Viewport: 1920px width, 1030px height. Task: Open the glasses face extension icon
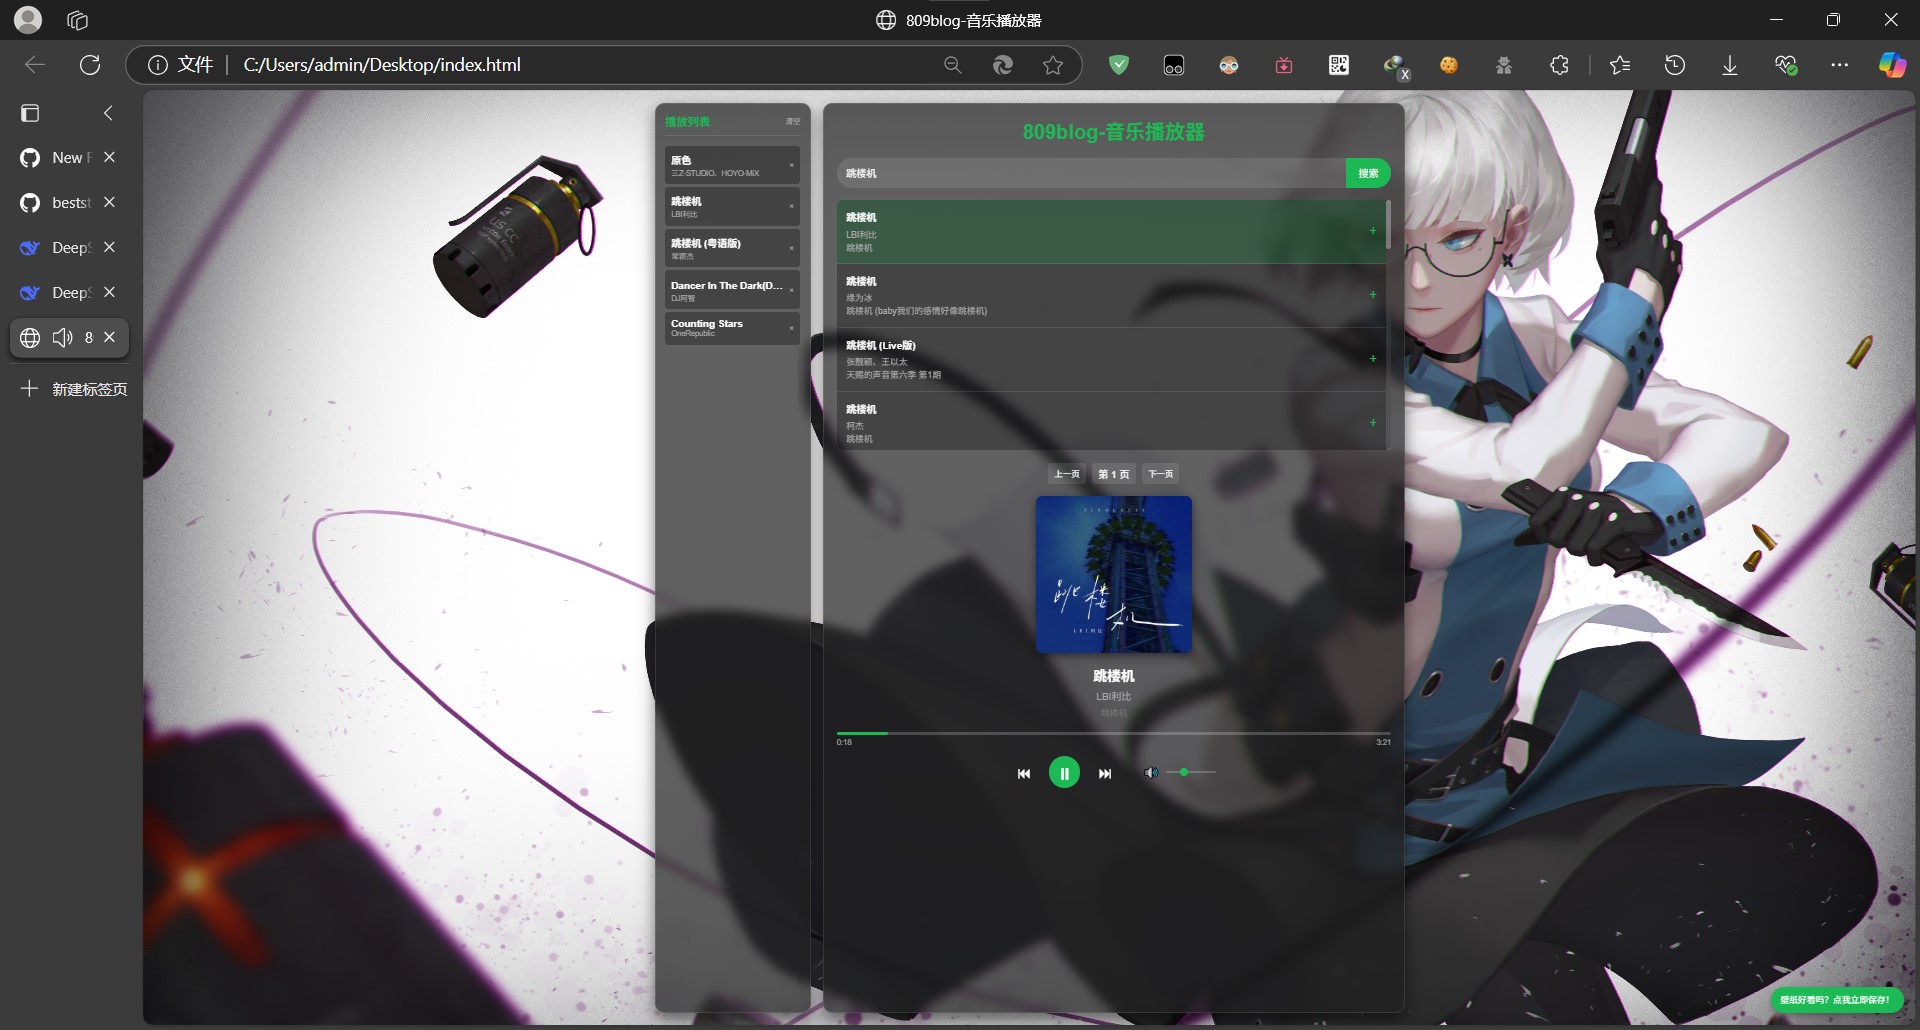(x=1229, y=65)
